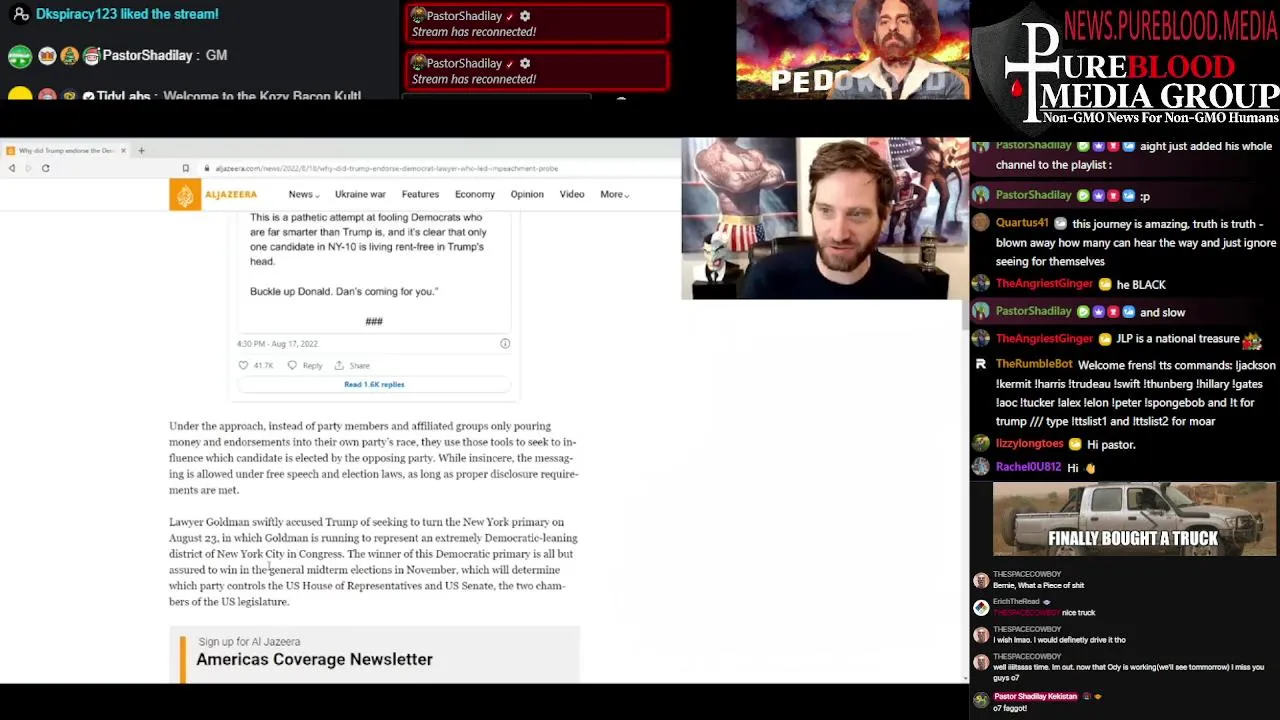Click the tweet Reply bubble icon
Screen dimensions: 1280x720
[x=292, y=365]
